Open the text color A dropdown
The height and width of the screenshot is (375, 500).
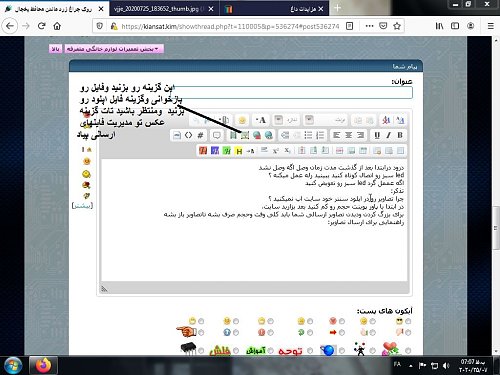260,120
